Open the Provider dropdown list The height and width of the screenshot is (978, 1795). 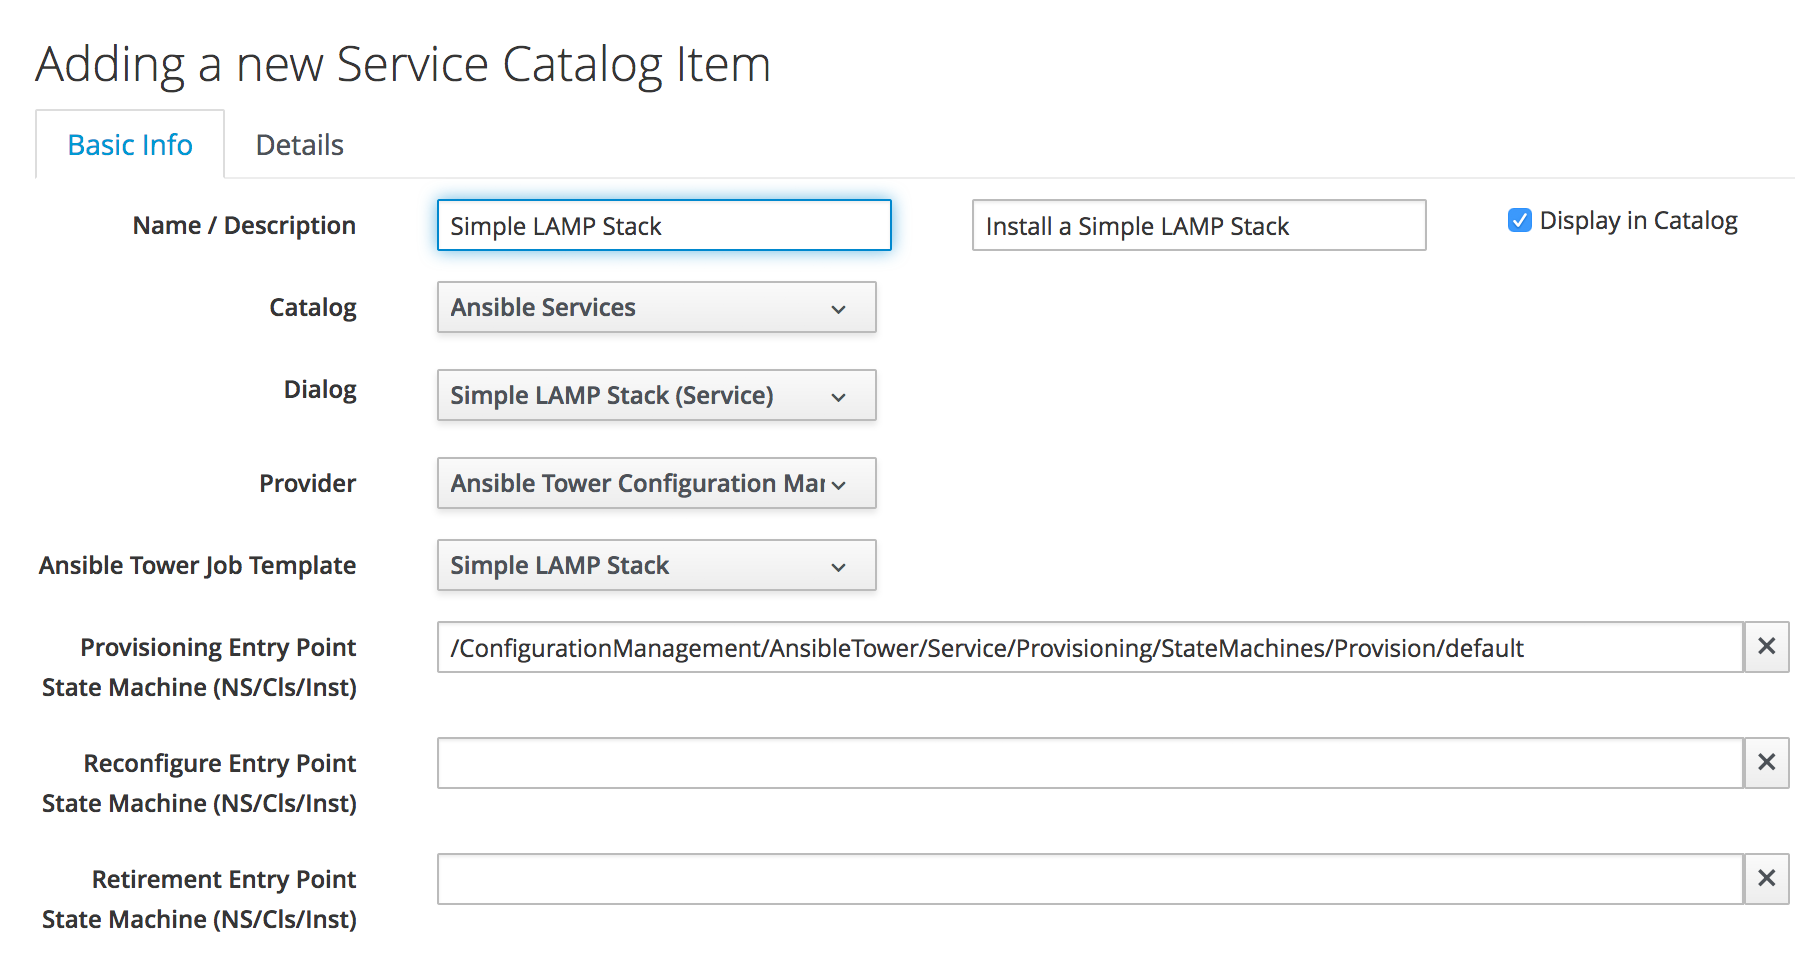point(656,483)
